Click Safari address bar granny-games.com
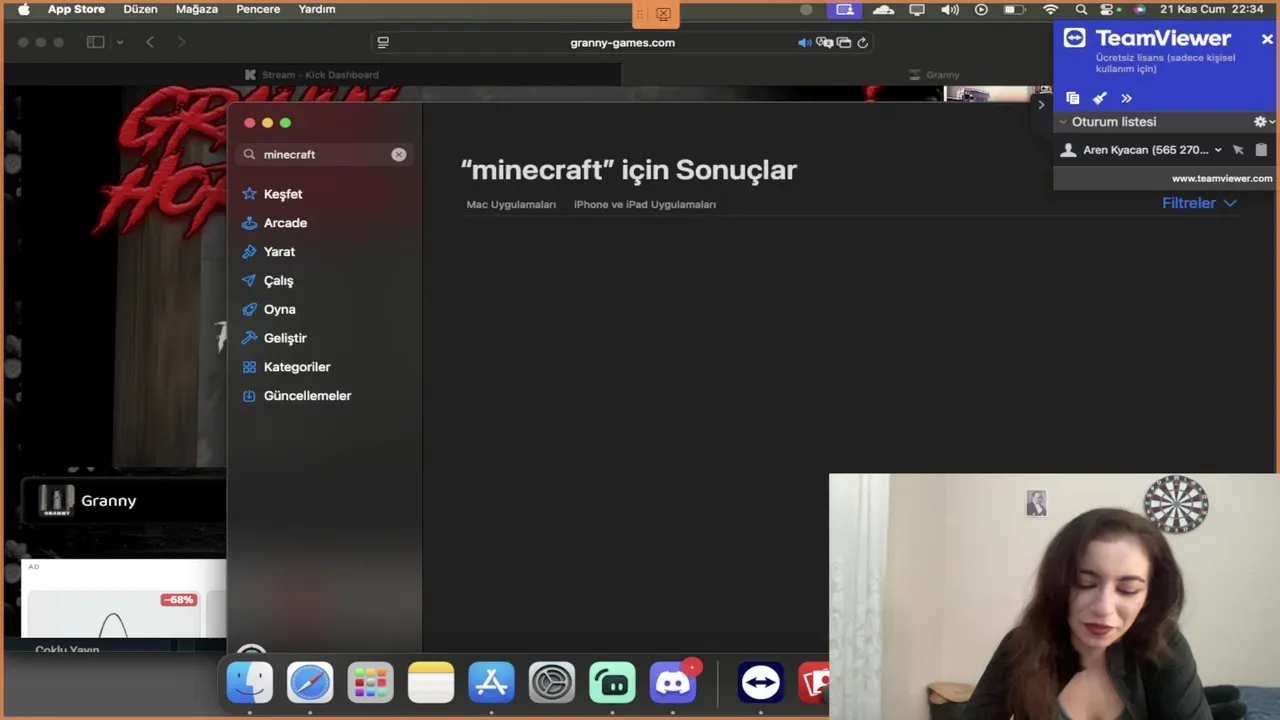Viewport: 1280px width, 720px height. (622, 43)
